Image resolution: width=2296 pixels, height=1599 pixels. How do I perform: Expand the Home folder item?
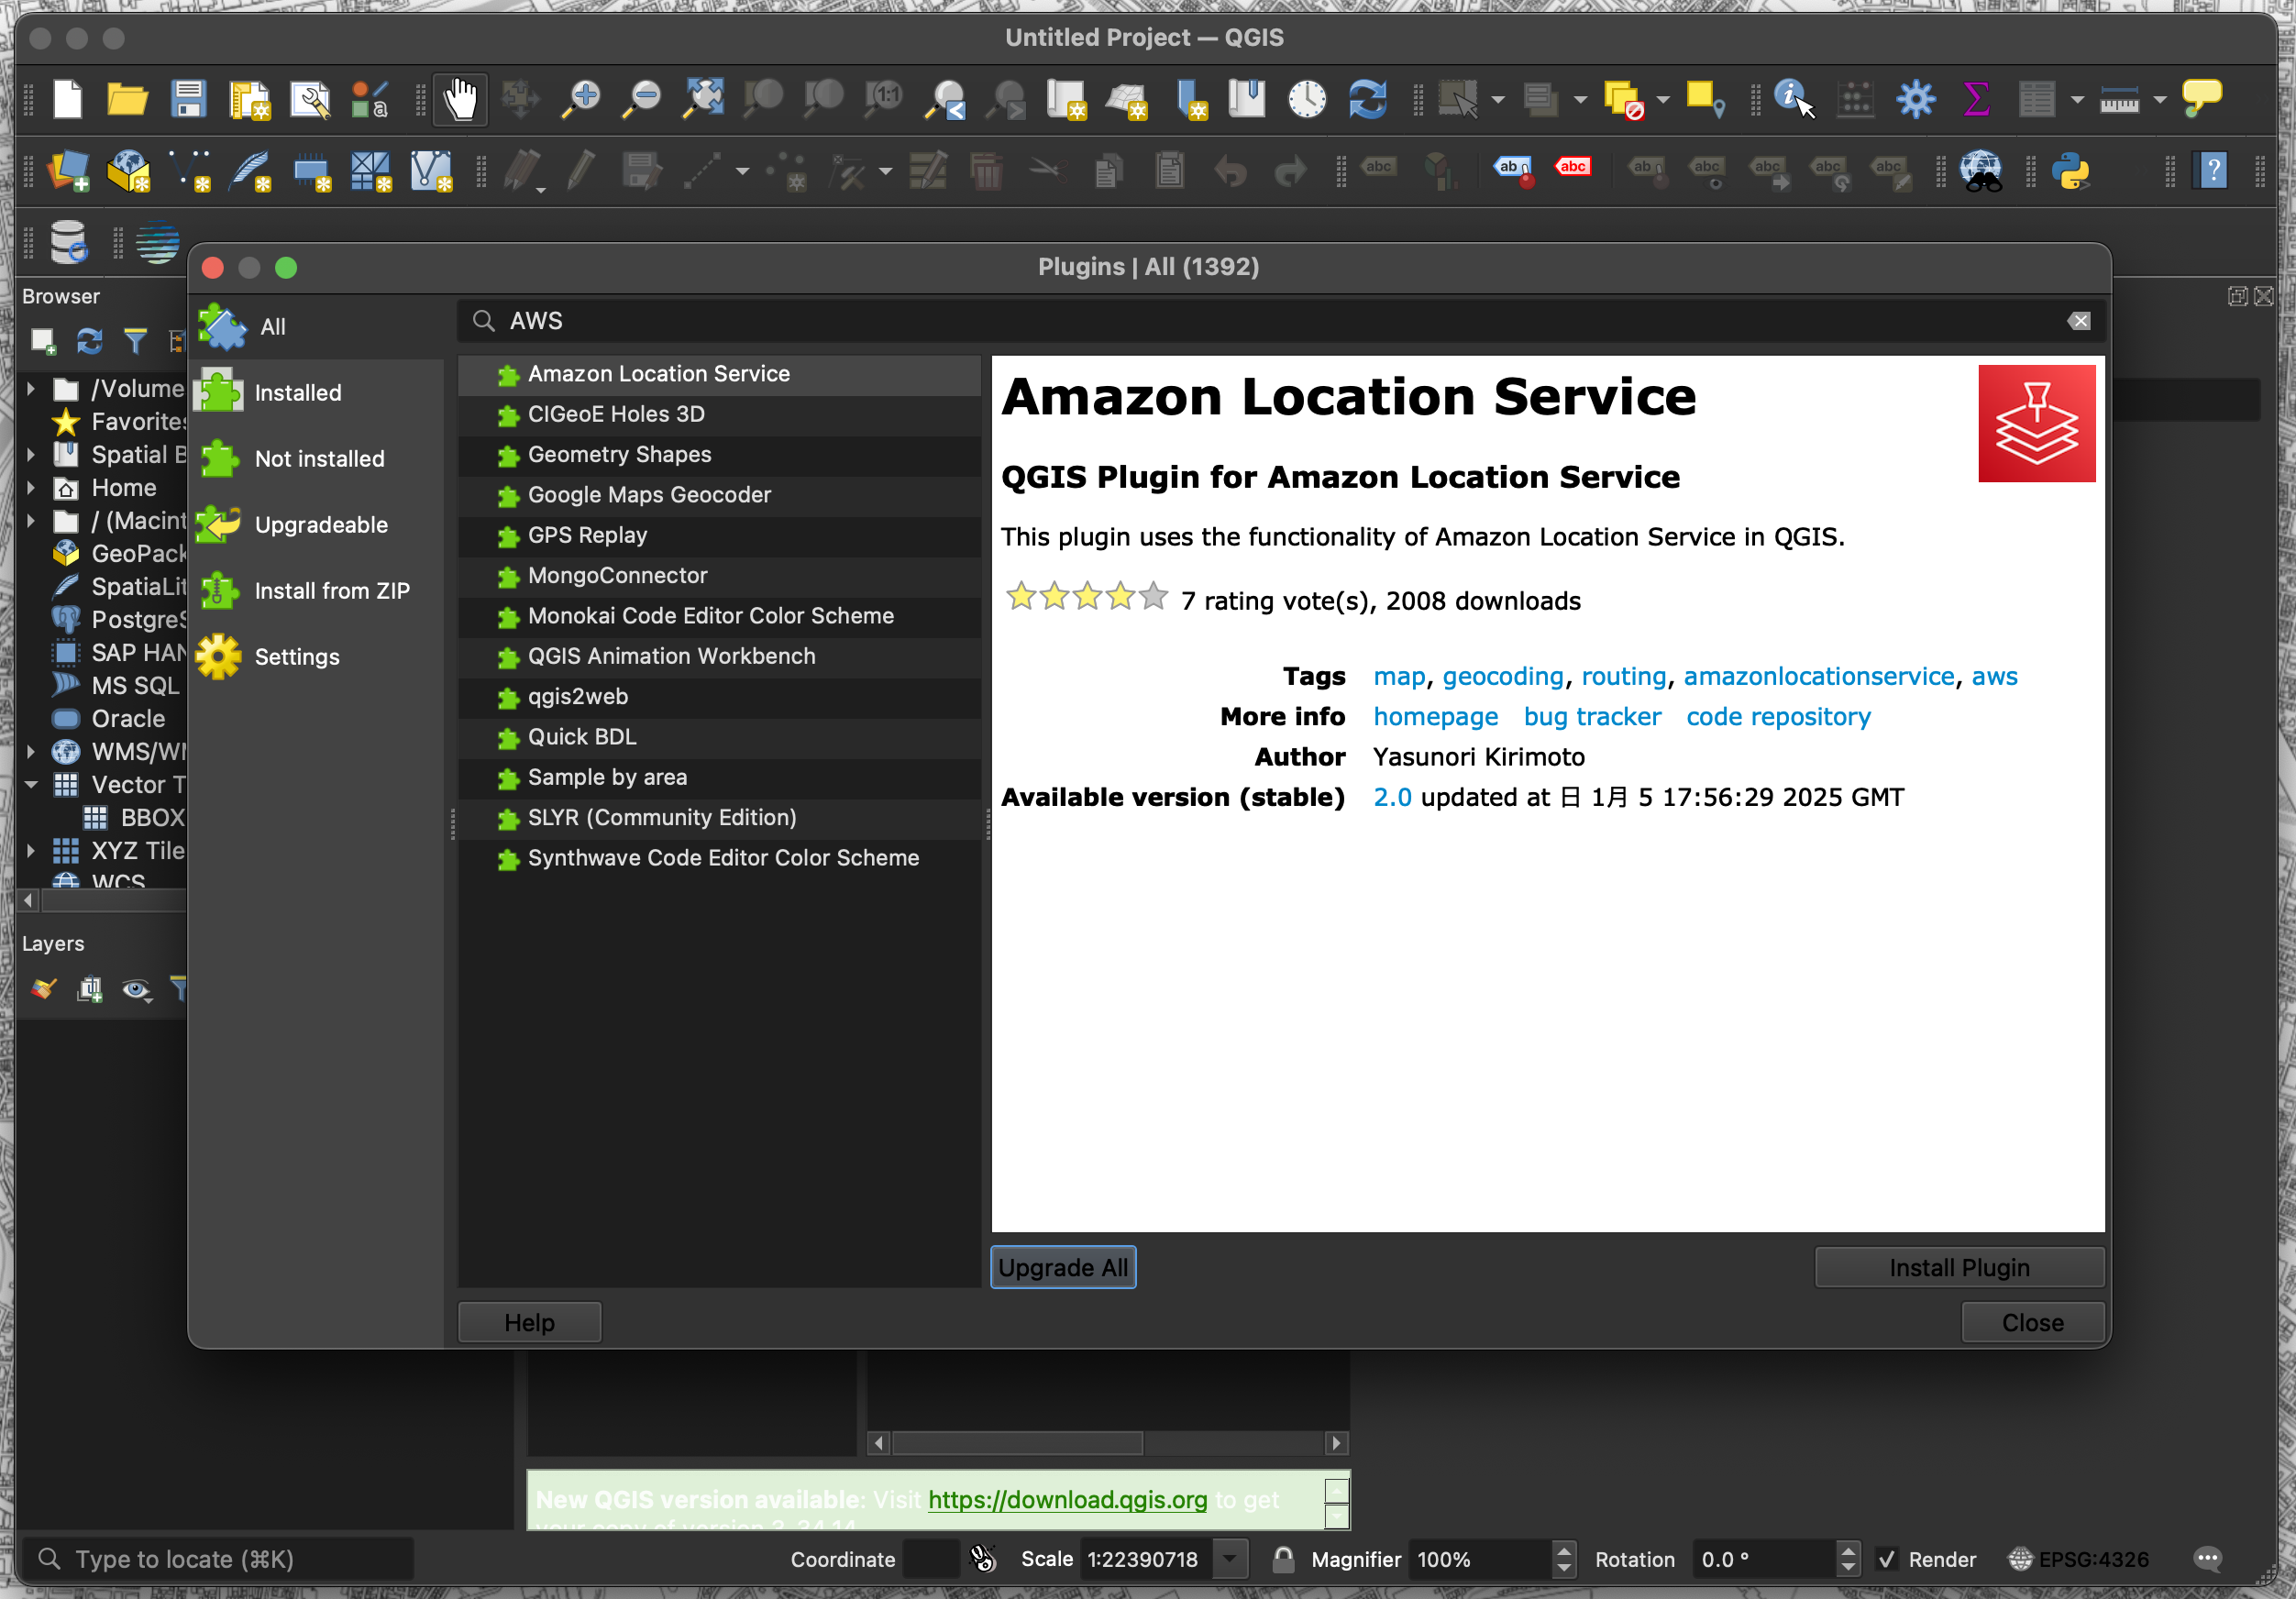tap(31, 487)
